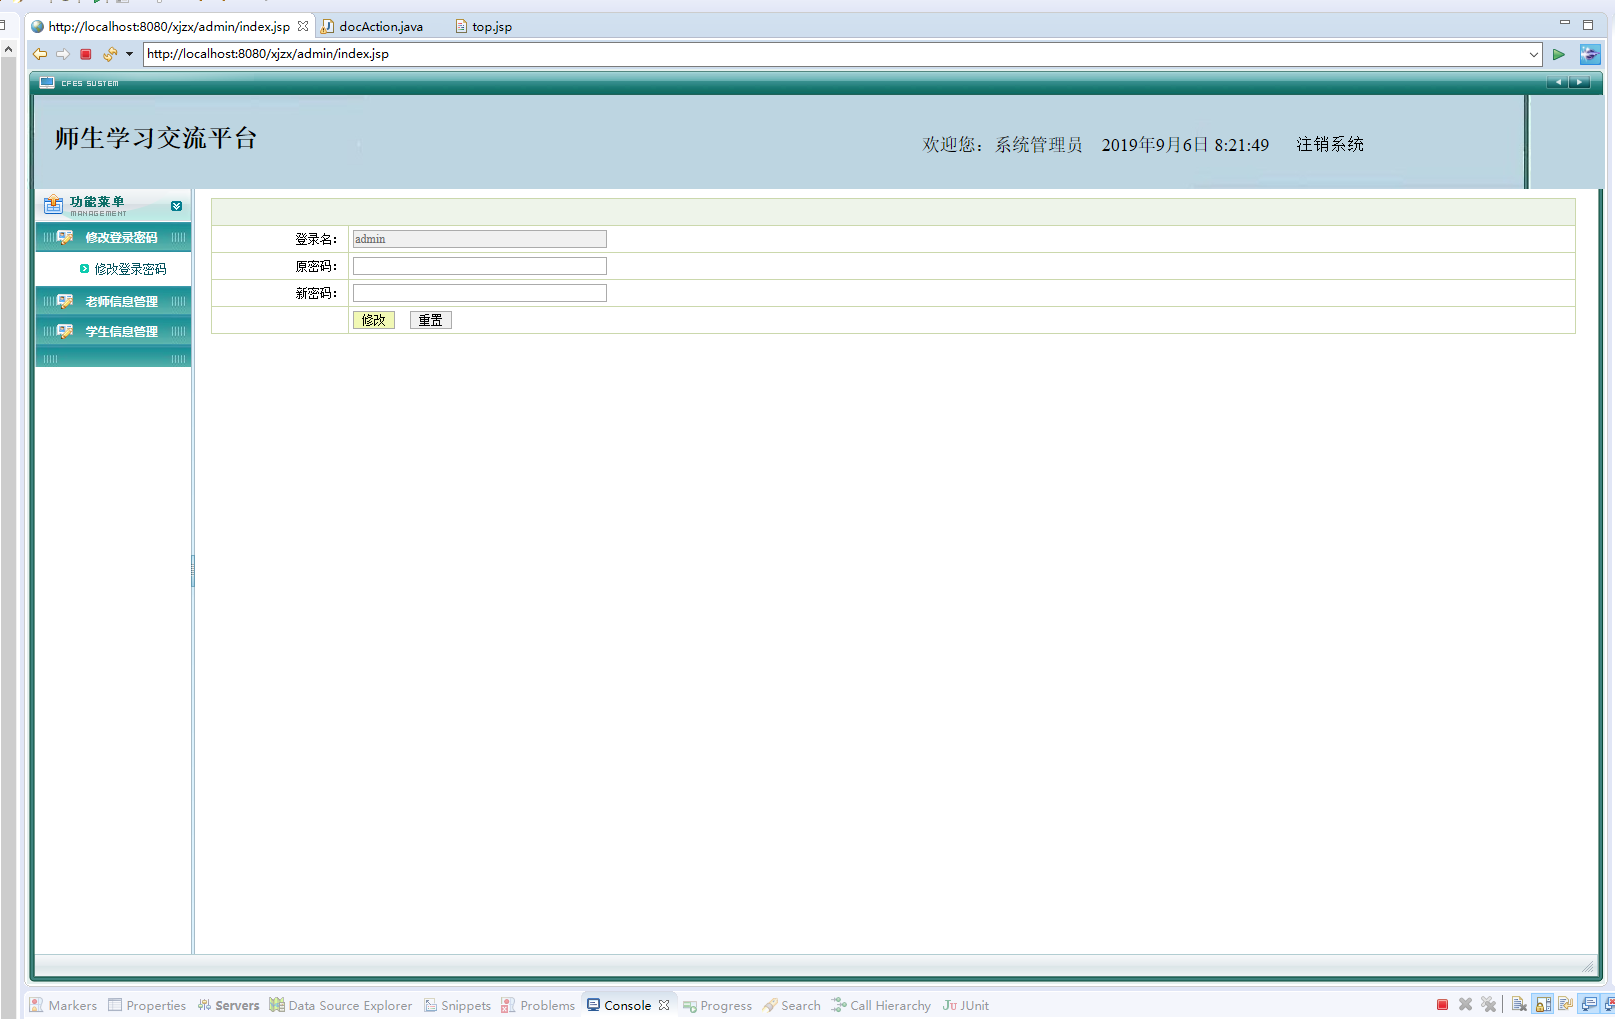Screen dimensions: 1615x1019
Task: Close the index.jsp browser tab
Action: pyautogui.click(x=303, y=26)
